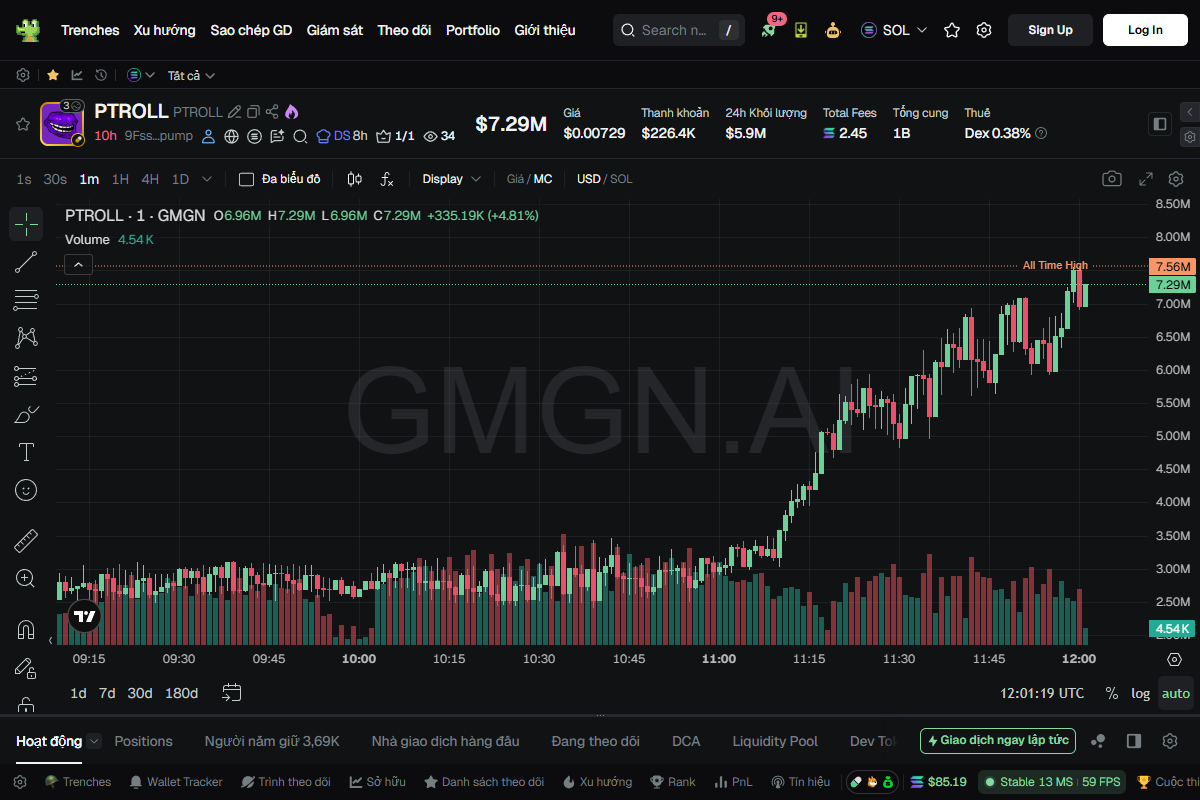Select the XABCD pattern tool
The height and width of the screenshot is (800, 1200).
pyautogui.click(x=26, y=338)
